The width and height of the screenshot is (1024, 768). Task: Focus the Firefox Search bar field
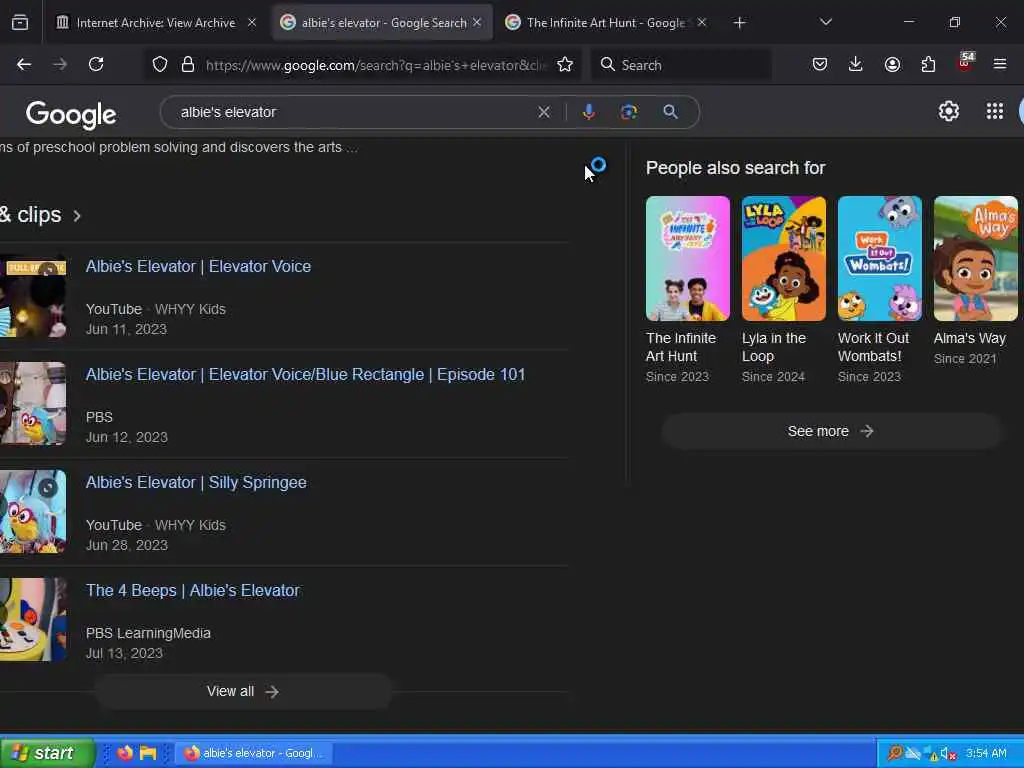(681, 65)
